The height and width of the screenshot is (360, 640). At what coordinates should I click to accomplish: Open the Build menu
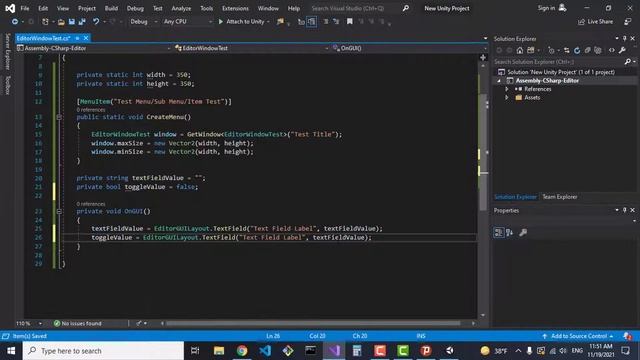pyautogui.click(x=111, y=8)
